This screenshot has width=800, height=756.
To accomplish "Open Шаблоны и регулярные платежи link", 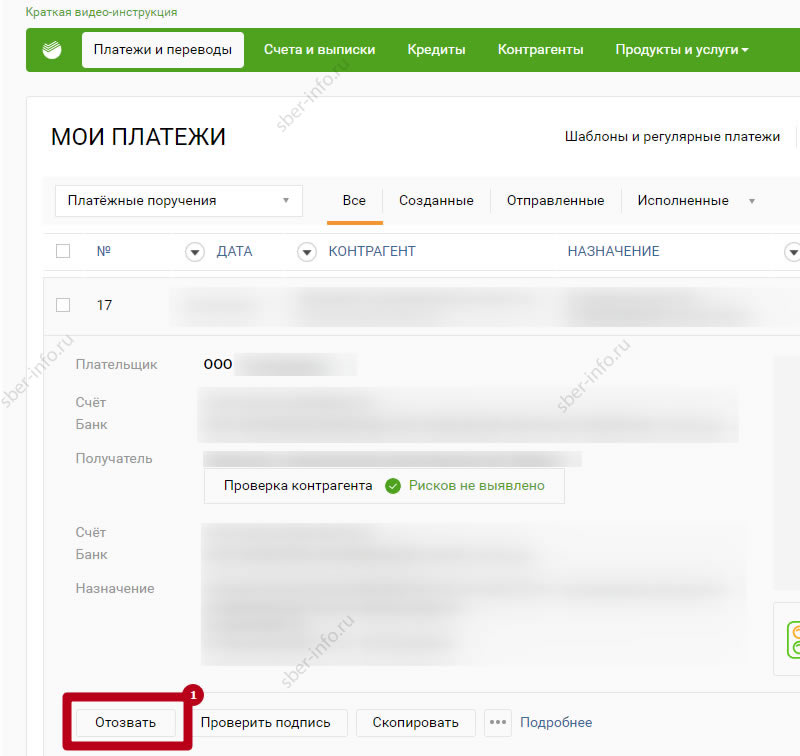I will (x=672, y=137).
